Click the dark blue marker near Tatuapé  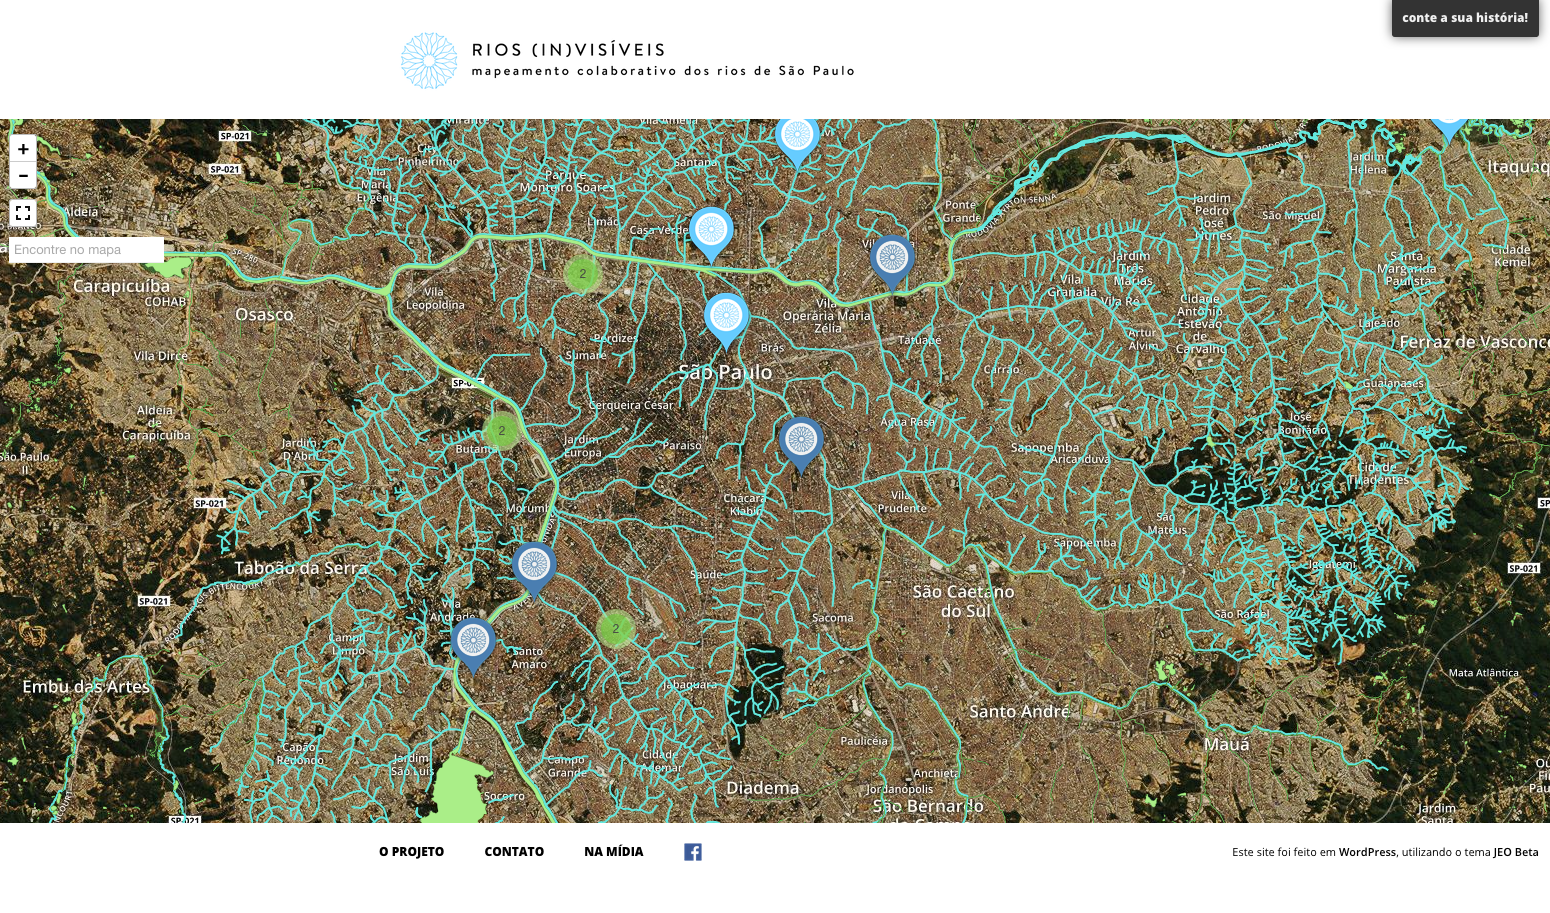pos(892,259)
